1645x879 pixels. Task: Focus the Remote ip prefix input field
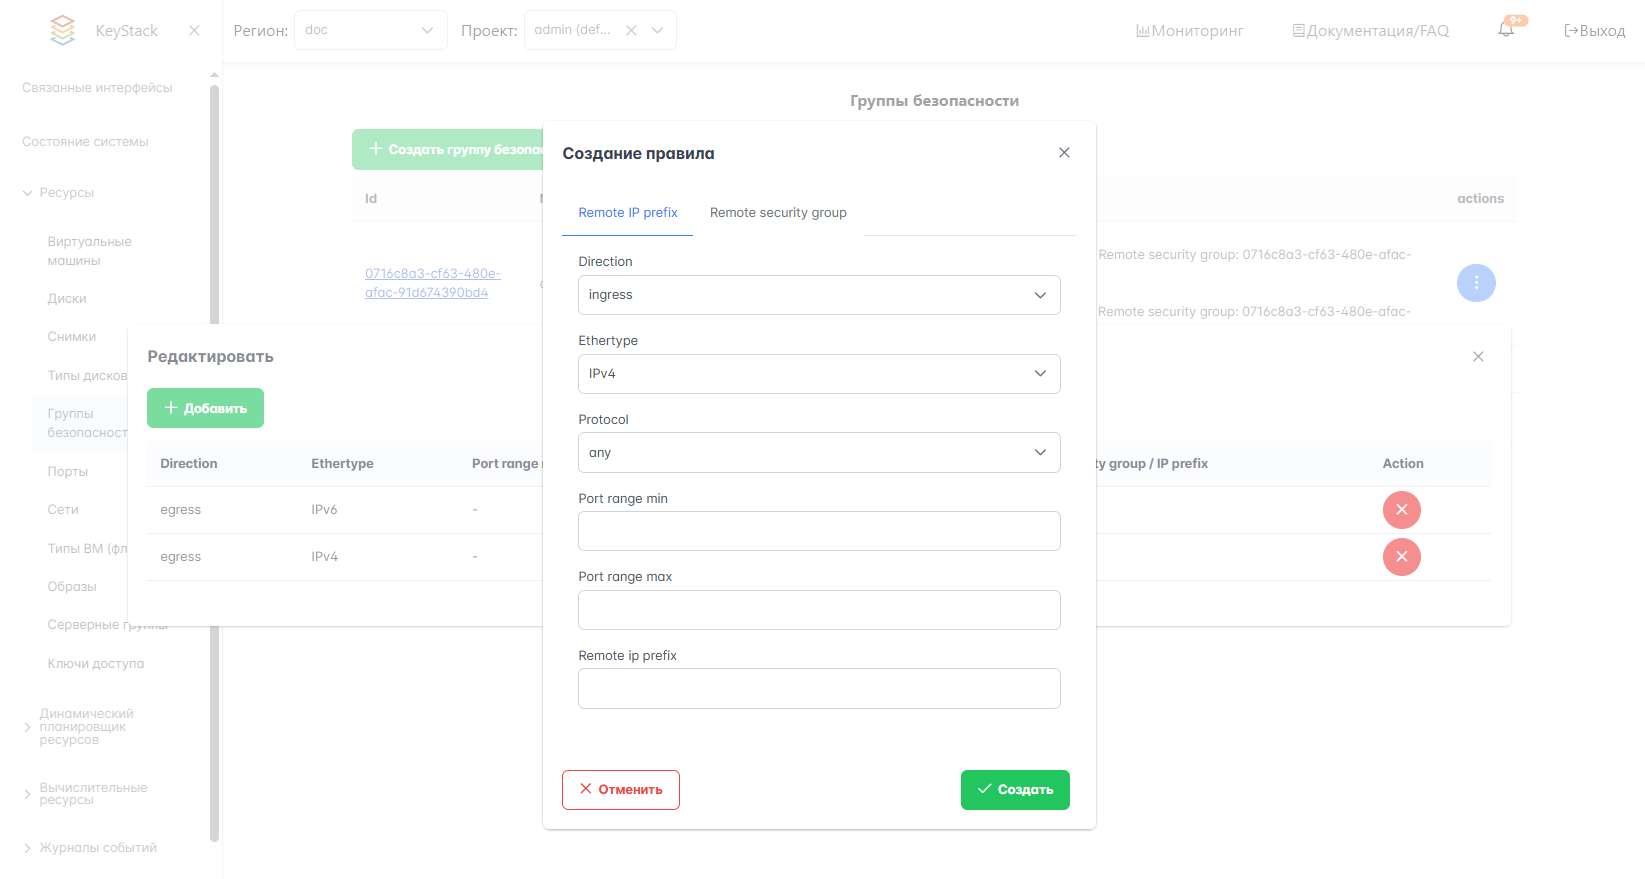pyautogui.click(x=818, y=689)
